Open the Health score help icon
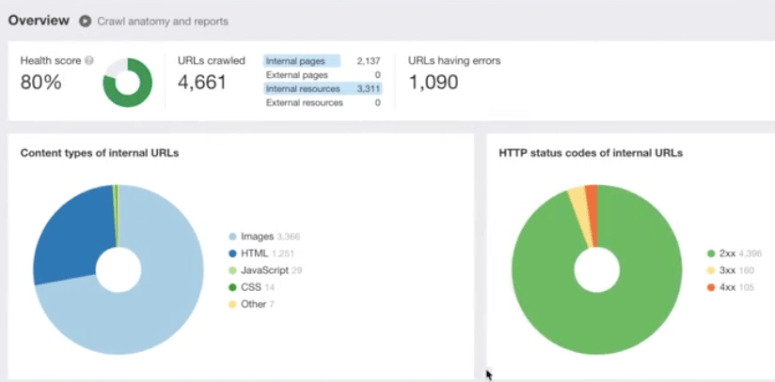This screenshot has width=775, height=382. tap(89, 61)
